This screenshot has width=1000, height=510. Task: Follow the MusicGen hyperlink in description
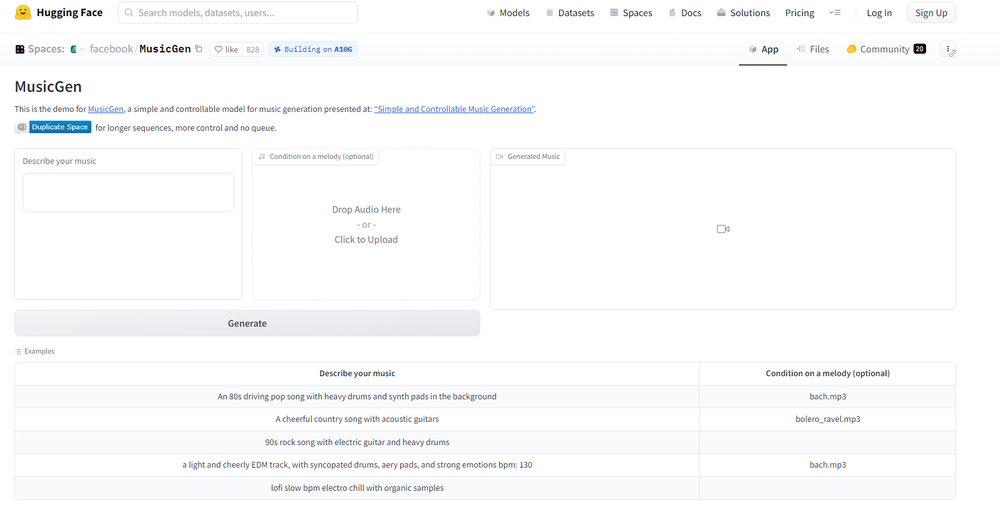[x=106, y=109]
